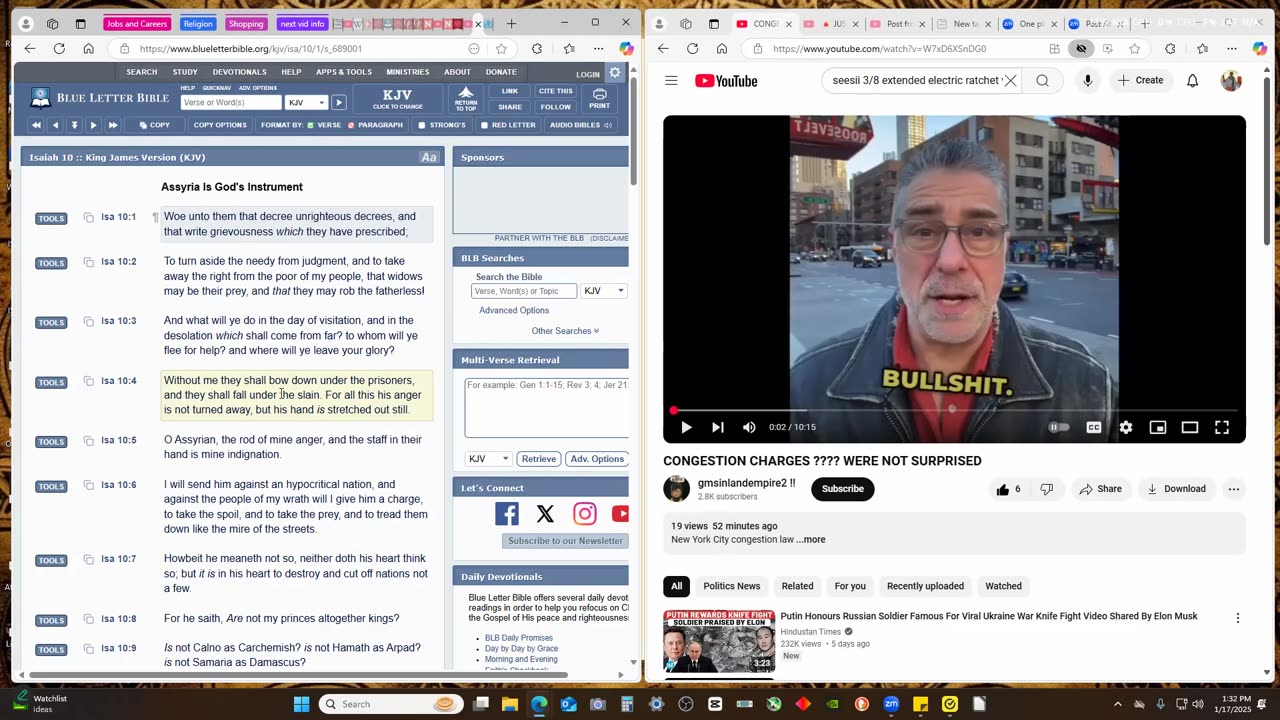Viewport: 1280px width, 720px height.
Task: Open Windows Start button on taskbar
Action: pyautogui.click(x=301, y=704)
